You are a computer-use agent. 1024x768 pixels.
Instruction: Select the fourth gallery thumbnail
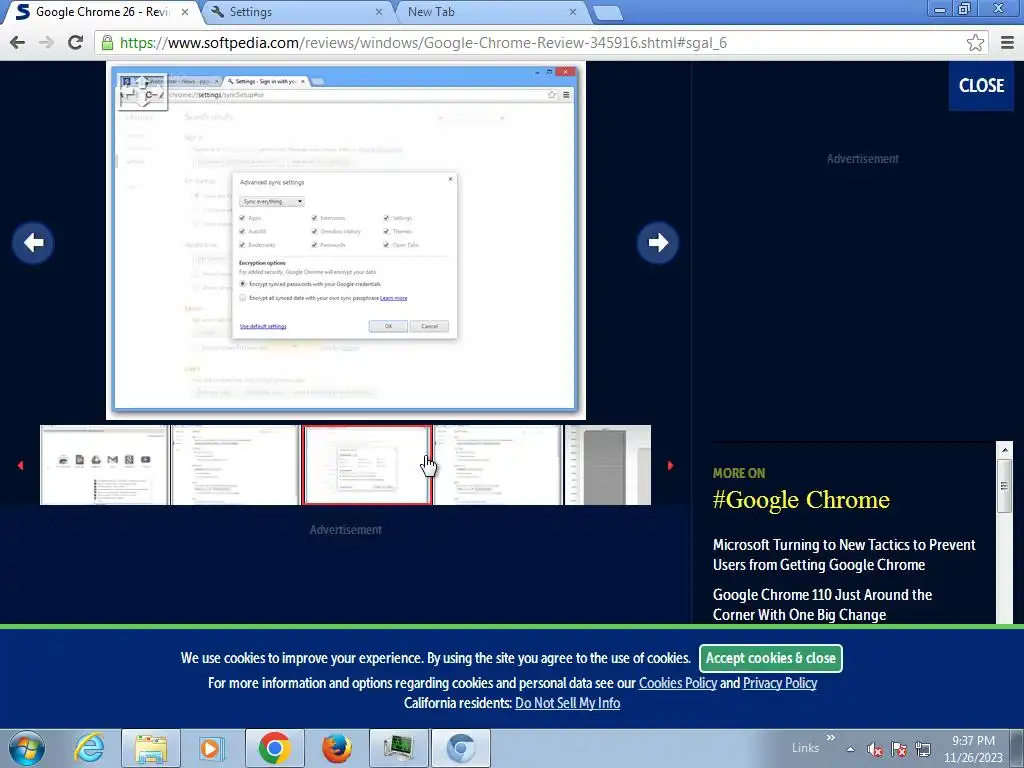[498, 465]
